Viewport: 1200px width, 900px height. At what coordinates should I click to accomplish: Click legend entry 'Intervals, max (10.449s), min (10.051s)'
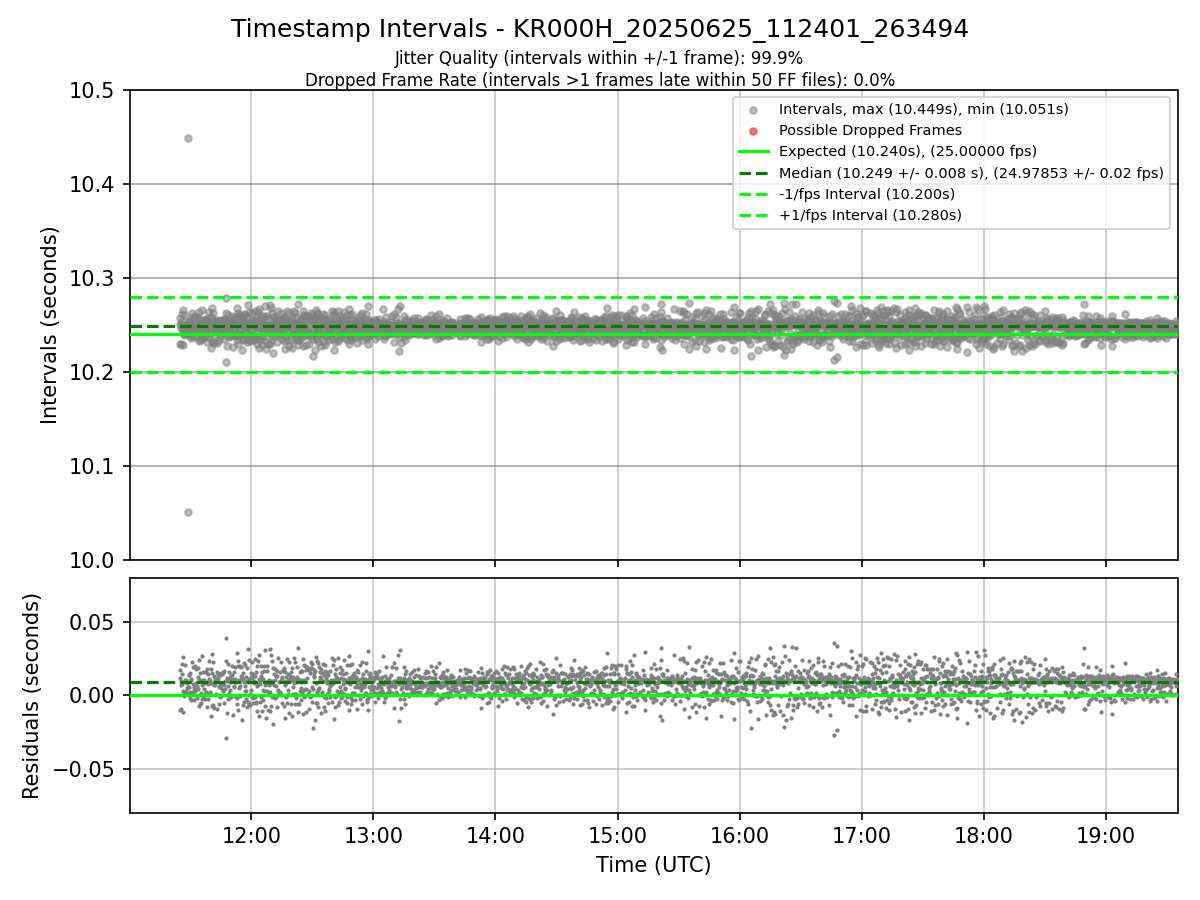tap(924, 109)
